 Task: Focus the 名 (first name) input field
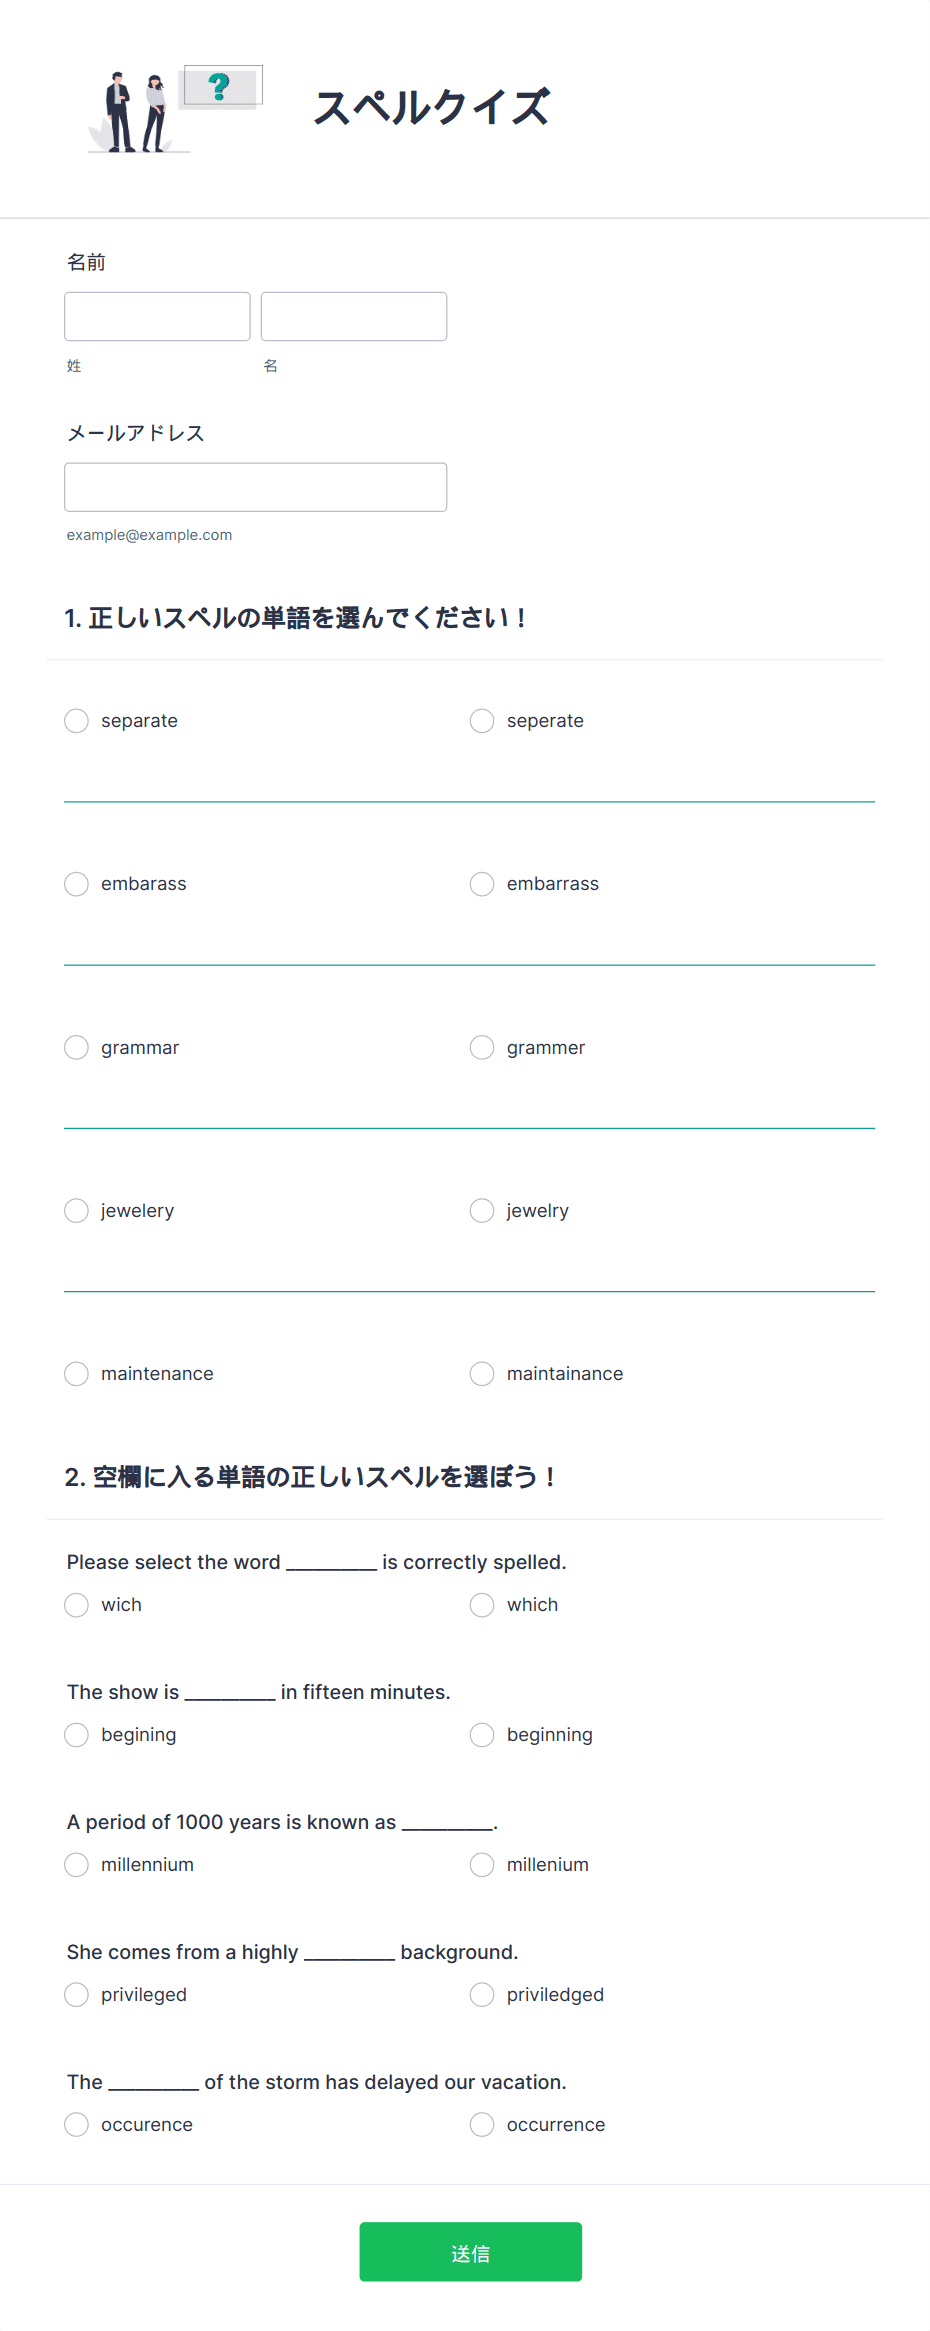tap(354, 316)
